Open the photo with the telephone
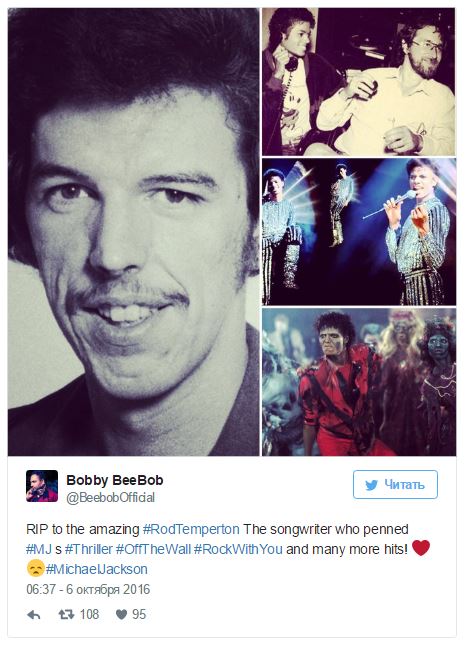This screenshot has height=650, width=469. pyautogui.click(x=359, y=82)
